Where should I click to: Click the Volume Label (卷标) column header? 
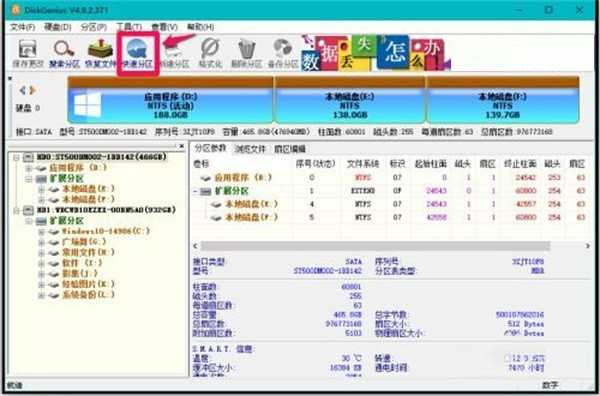pyautogui.click(x=201, y=164)
